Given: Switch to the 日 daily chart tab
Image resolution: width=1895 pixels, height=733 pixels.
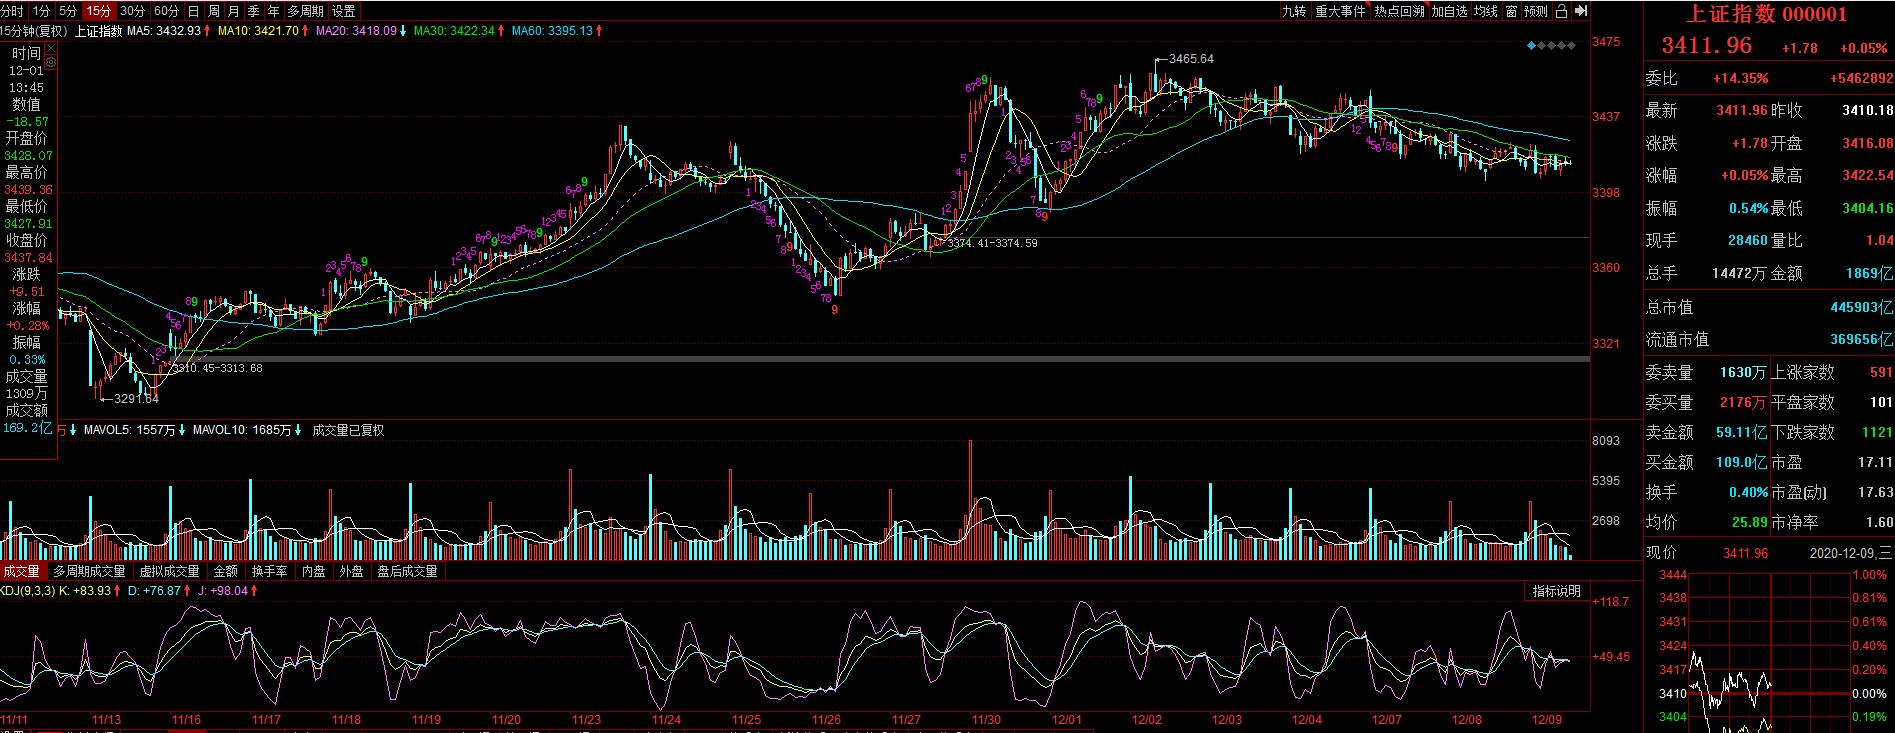Looking at the screenshot, I should point(193,11).
